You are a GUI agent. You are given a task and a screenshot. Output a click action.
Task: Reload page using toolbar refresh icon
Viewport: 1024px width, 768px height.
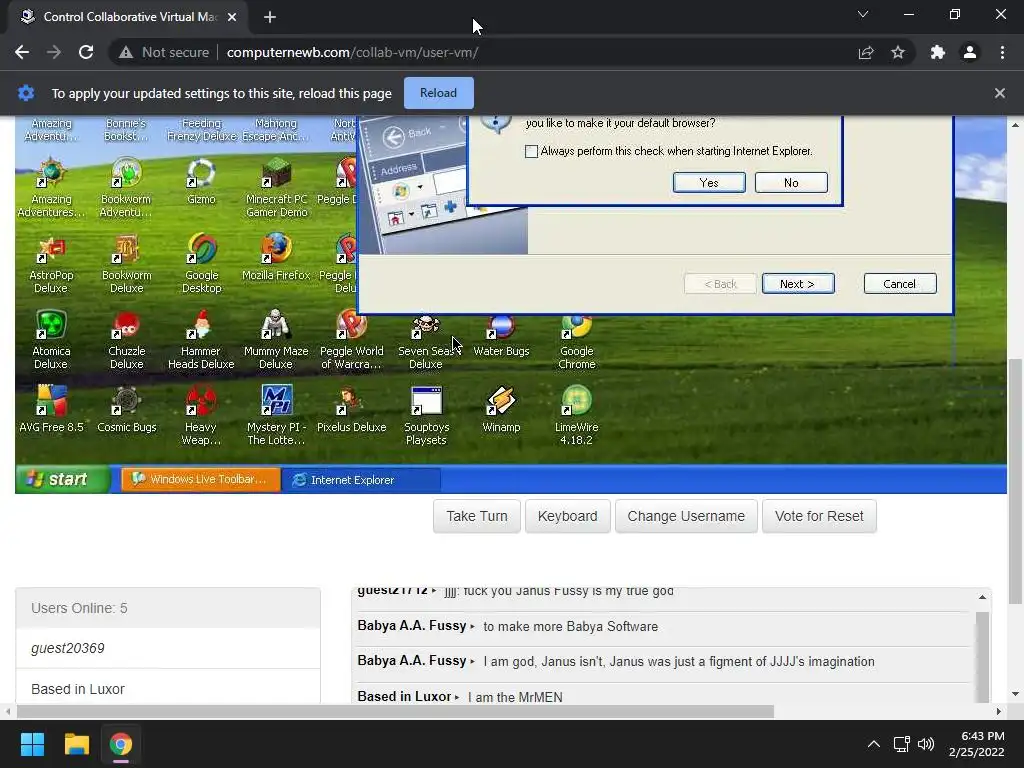click(x=86, y=52)
